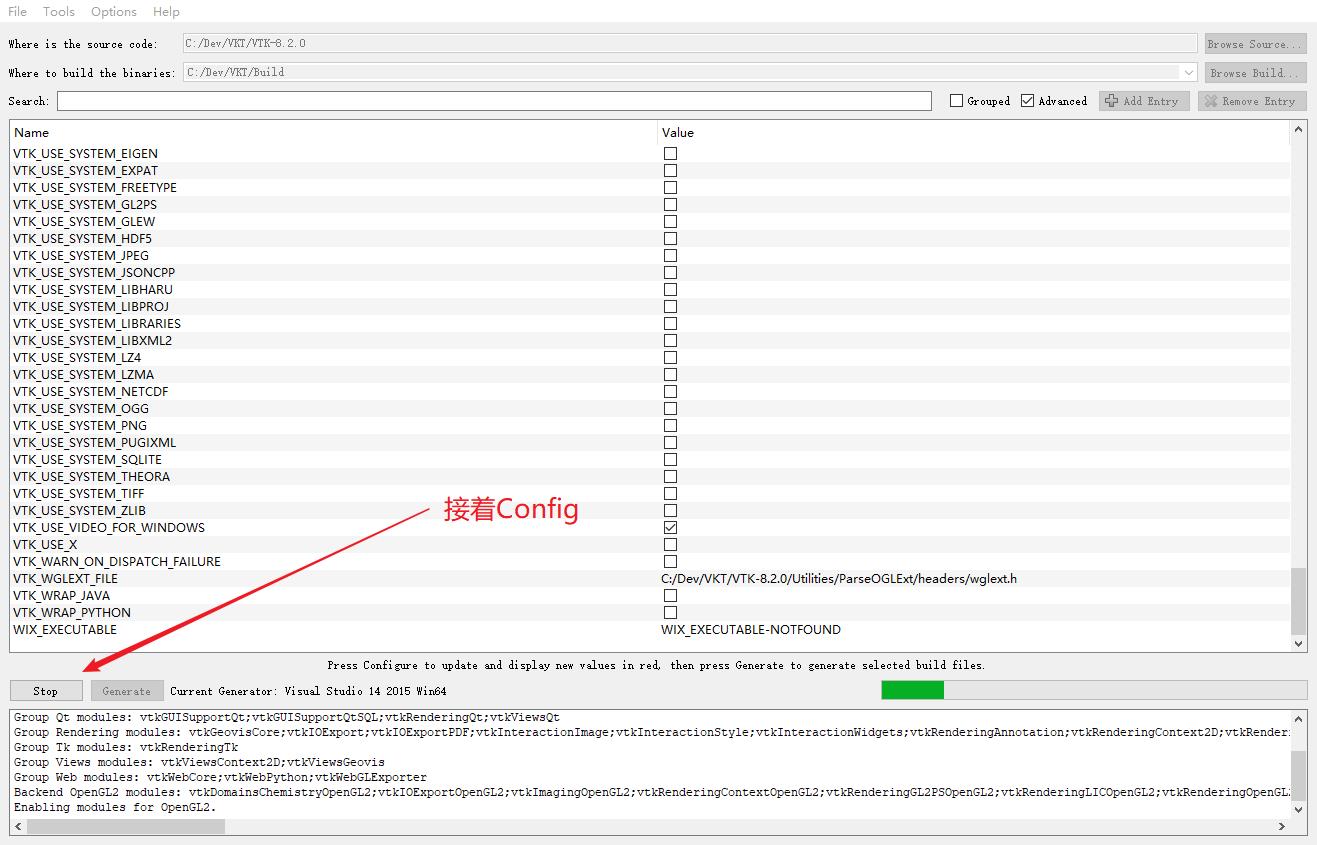The image size is (1317, 845).
Task: Open the File menu
Action: (x=17, y=11)
